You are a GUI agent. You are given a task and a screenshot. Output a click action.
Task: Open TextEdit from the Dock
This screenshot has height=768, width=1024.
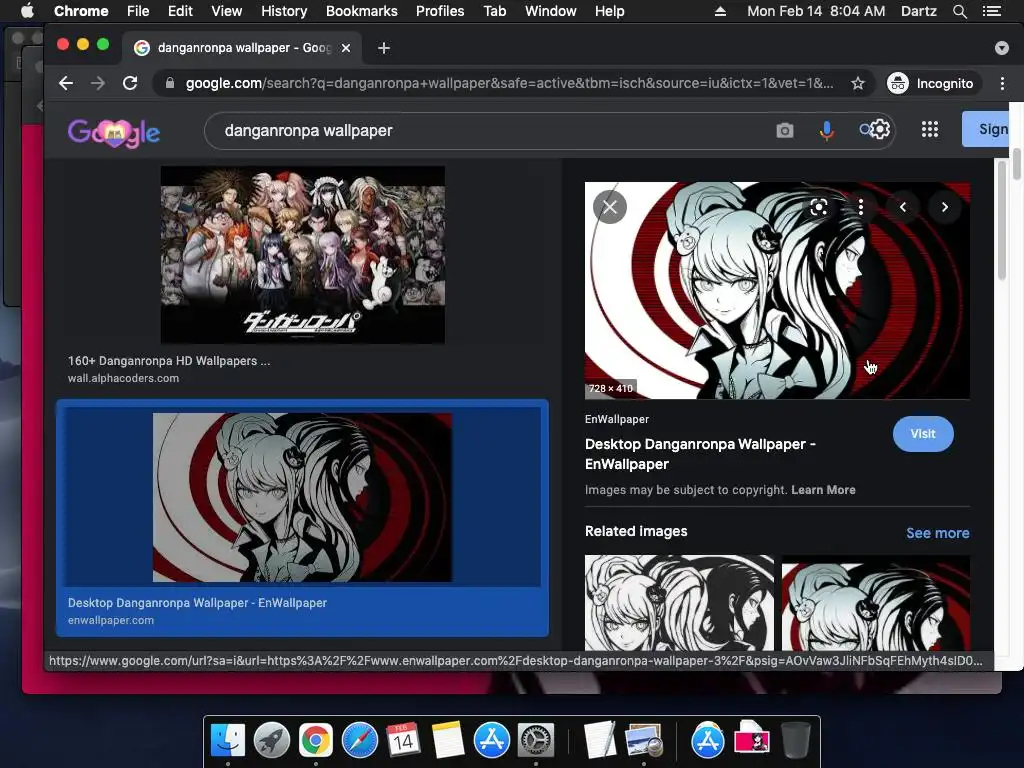[x=600, y=741]
